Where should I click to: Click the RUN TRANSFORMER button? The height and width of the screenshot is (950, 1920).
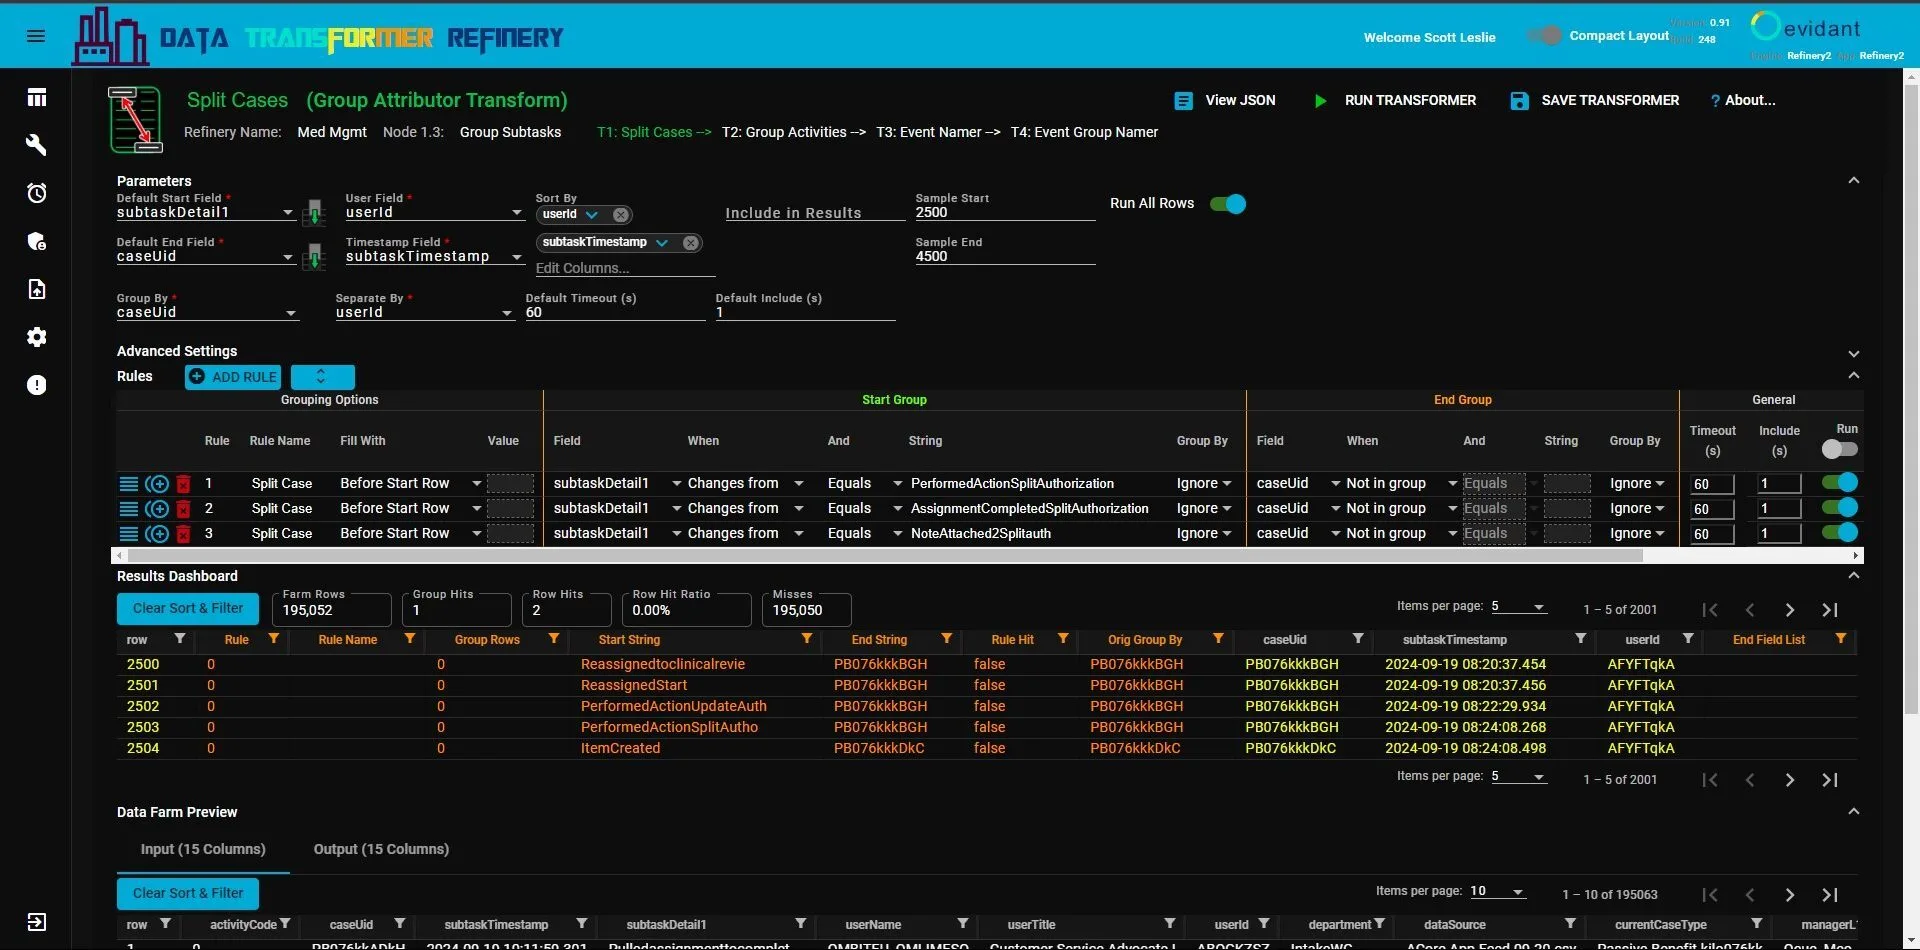click(1395, 100)
